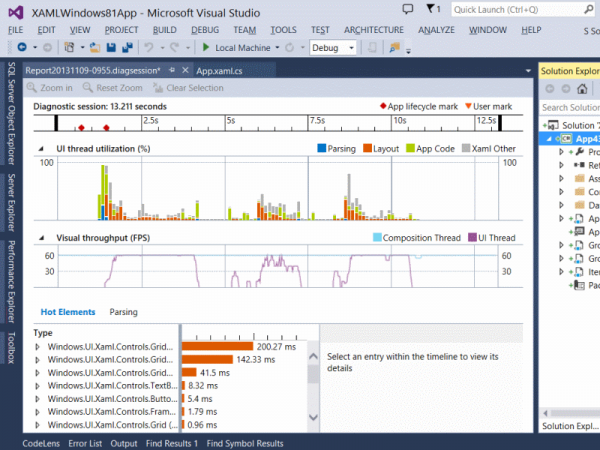The height and width of the screenshot is (450, 600).
Task: Pin the diagsession document tab
Action: click(x=172, y=70)
